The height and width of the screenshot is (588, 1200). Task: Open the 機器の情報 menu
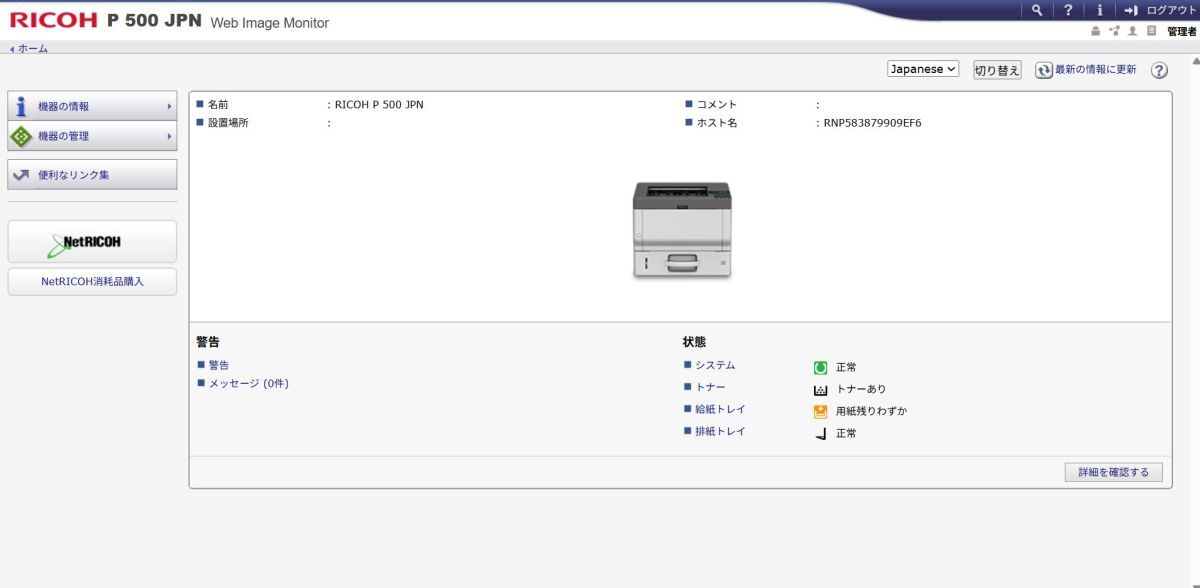click(92, 106)
